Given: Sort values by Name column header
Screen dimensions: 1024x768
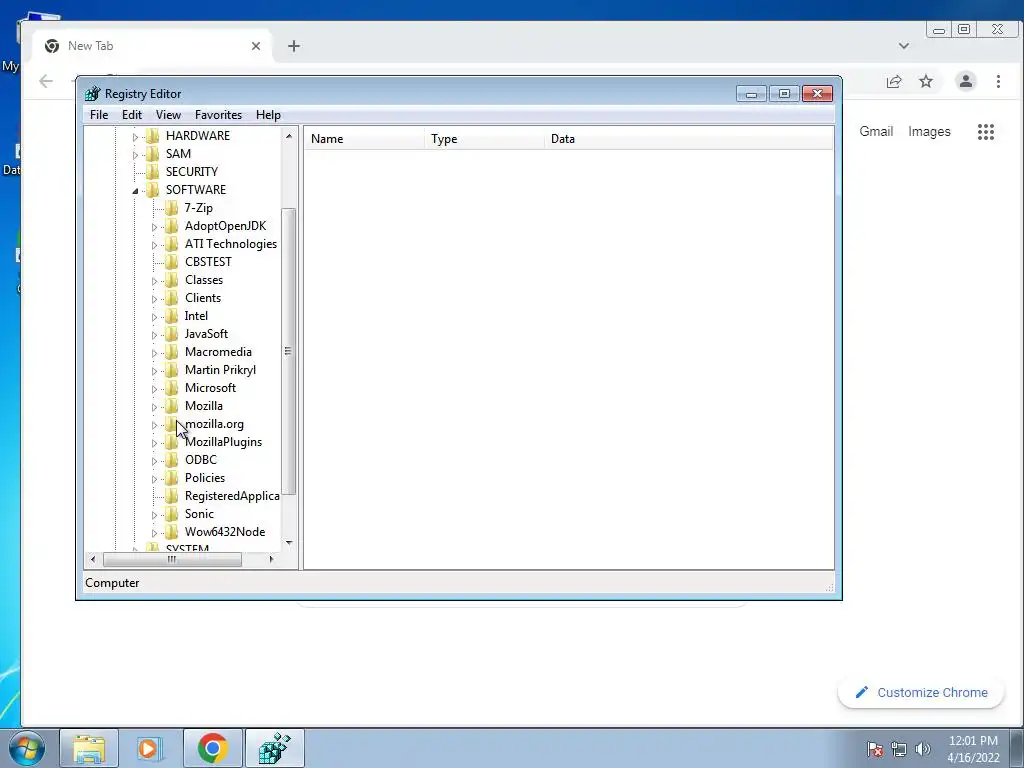Looking at the screenshot, I should pyautogui.click(x=364, y=138).
